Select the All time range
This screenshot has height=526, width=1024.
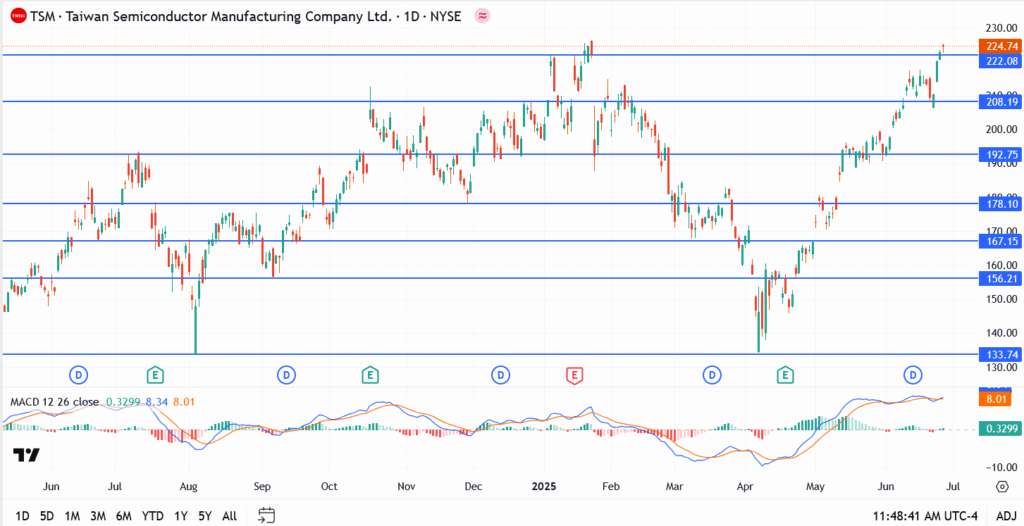point(229,516)
